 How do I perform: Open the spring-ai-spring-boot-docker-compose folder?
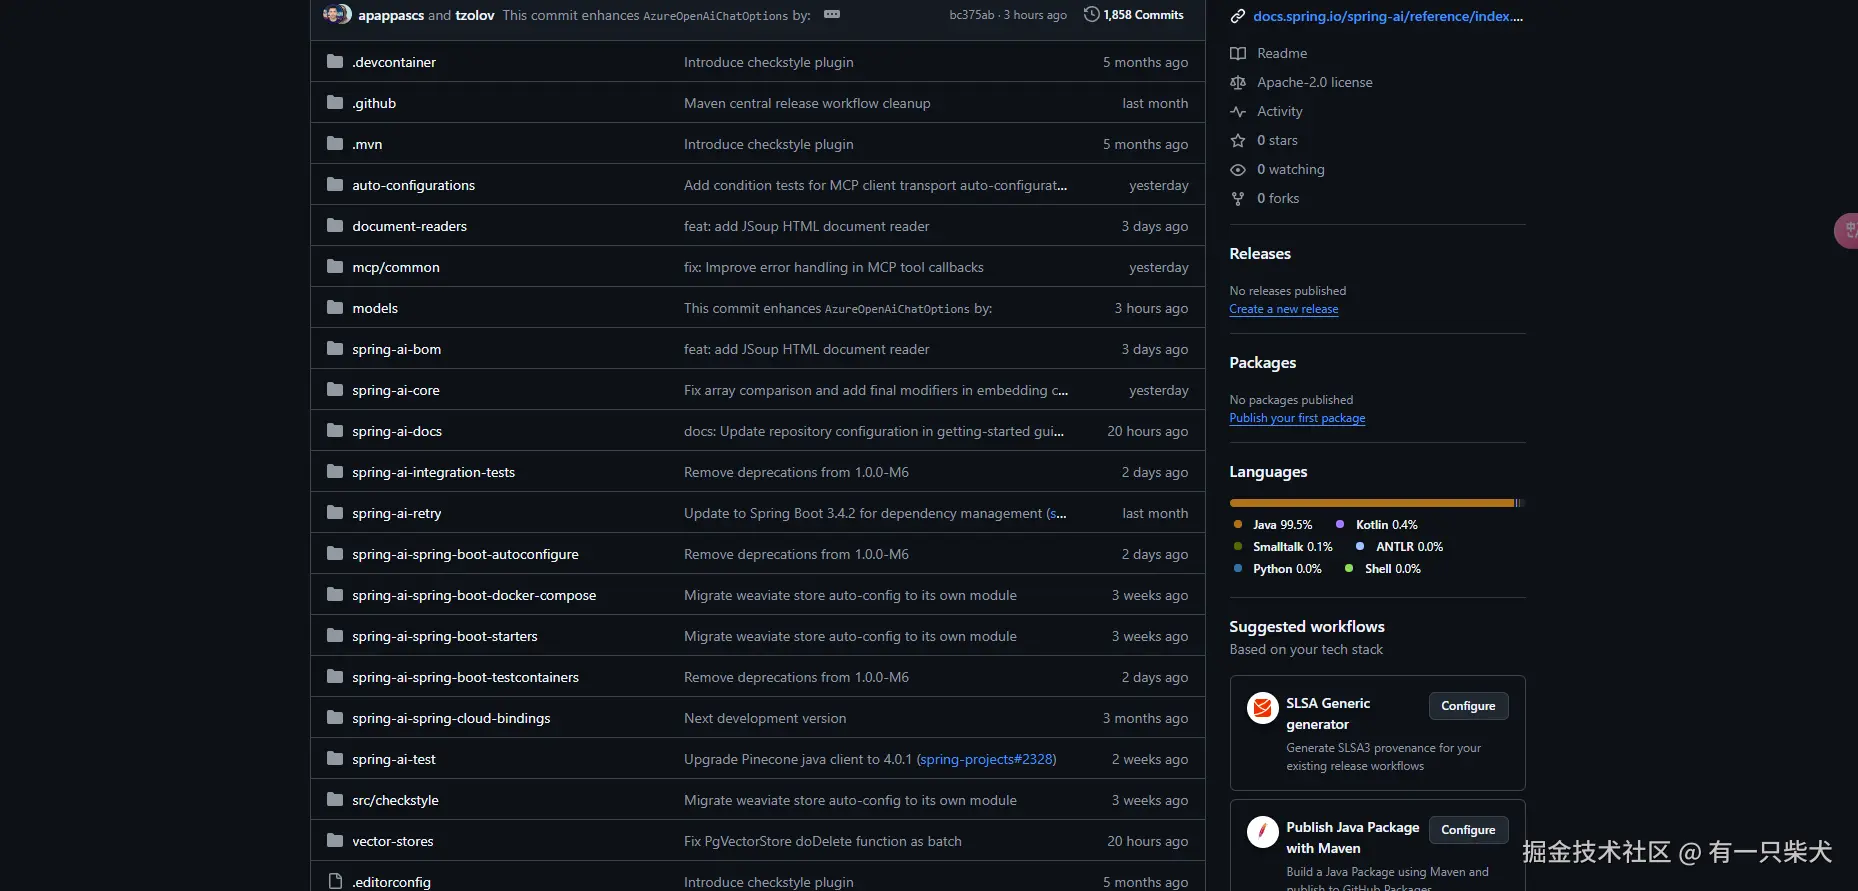(474, 595)
